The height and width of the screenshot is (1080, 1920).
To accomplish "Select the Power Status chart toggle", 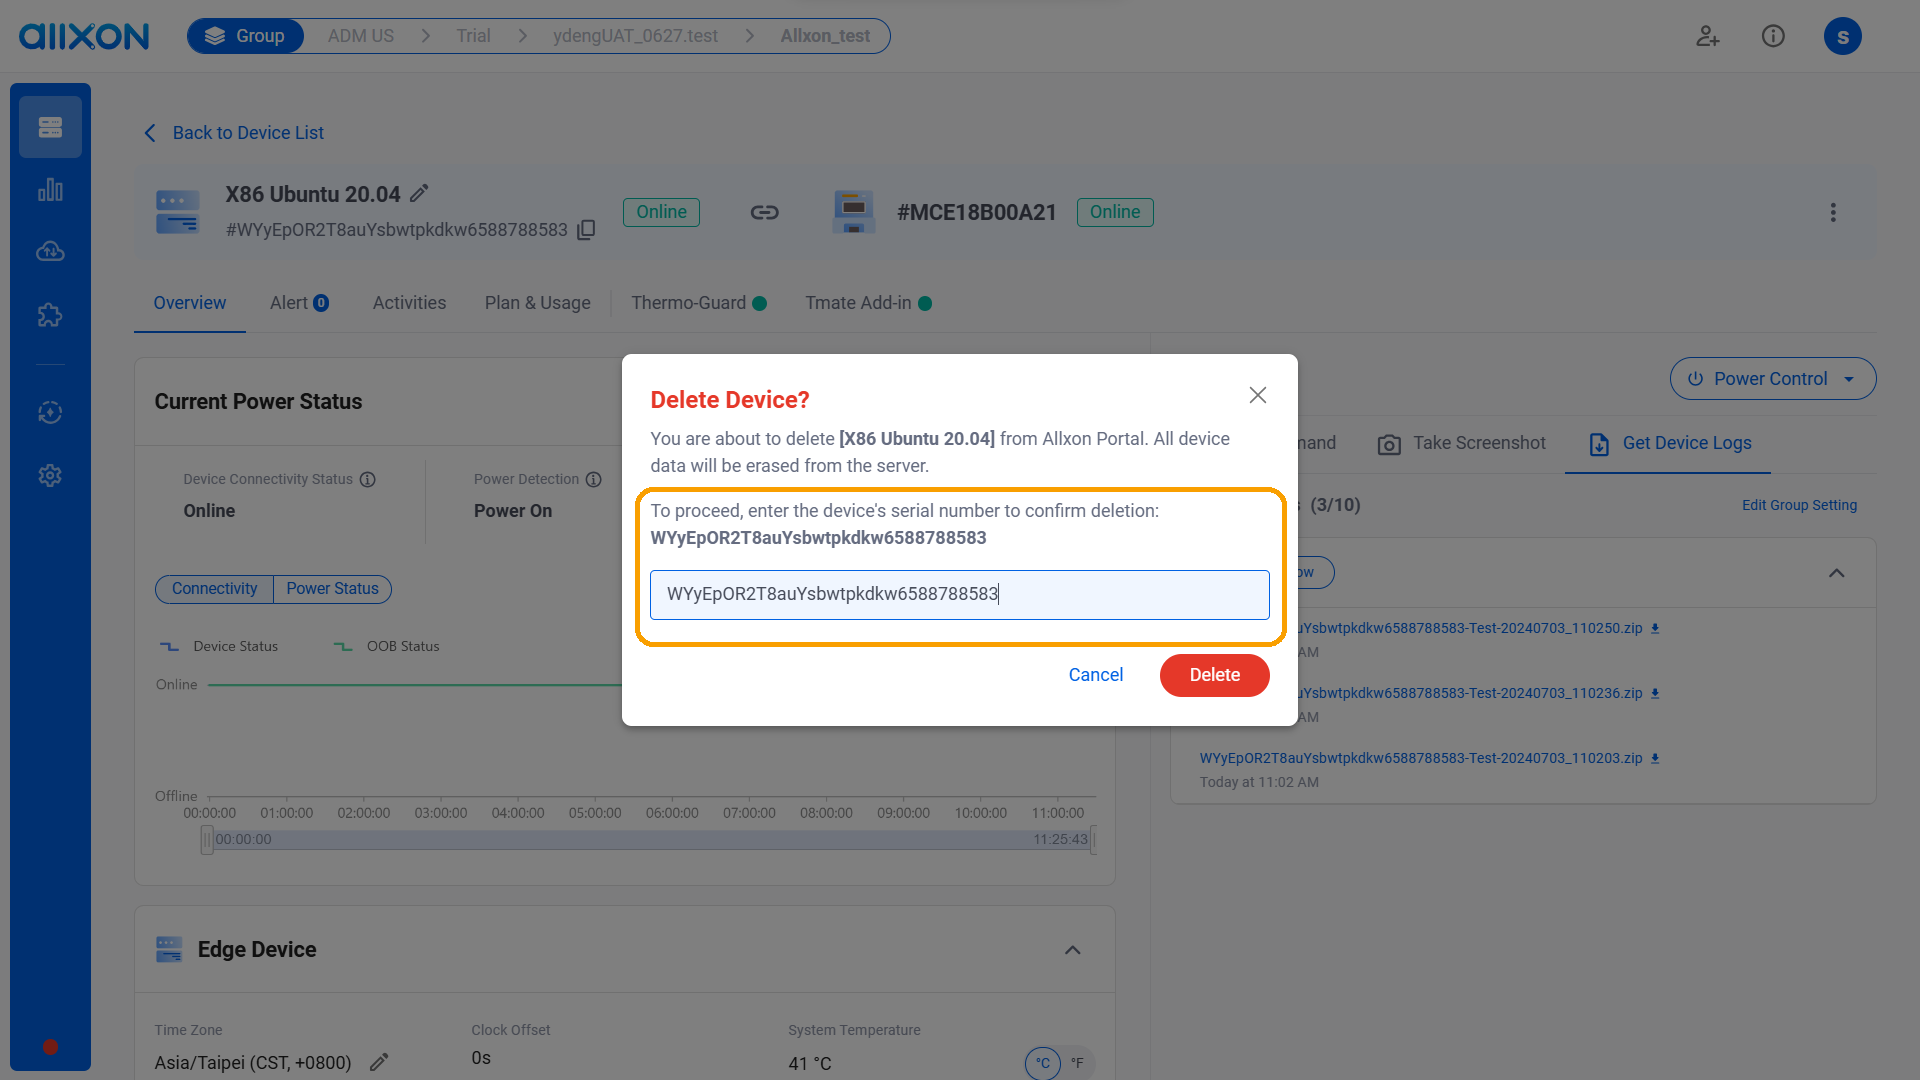I will 332,589.
